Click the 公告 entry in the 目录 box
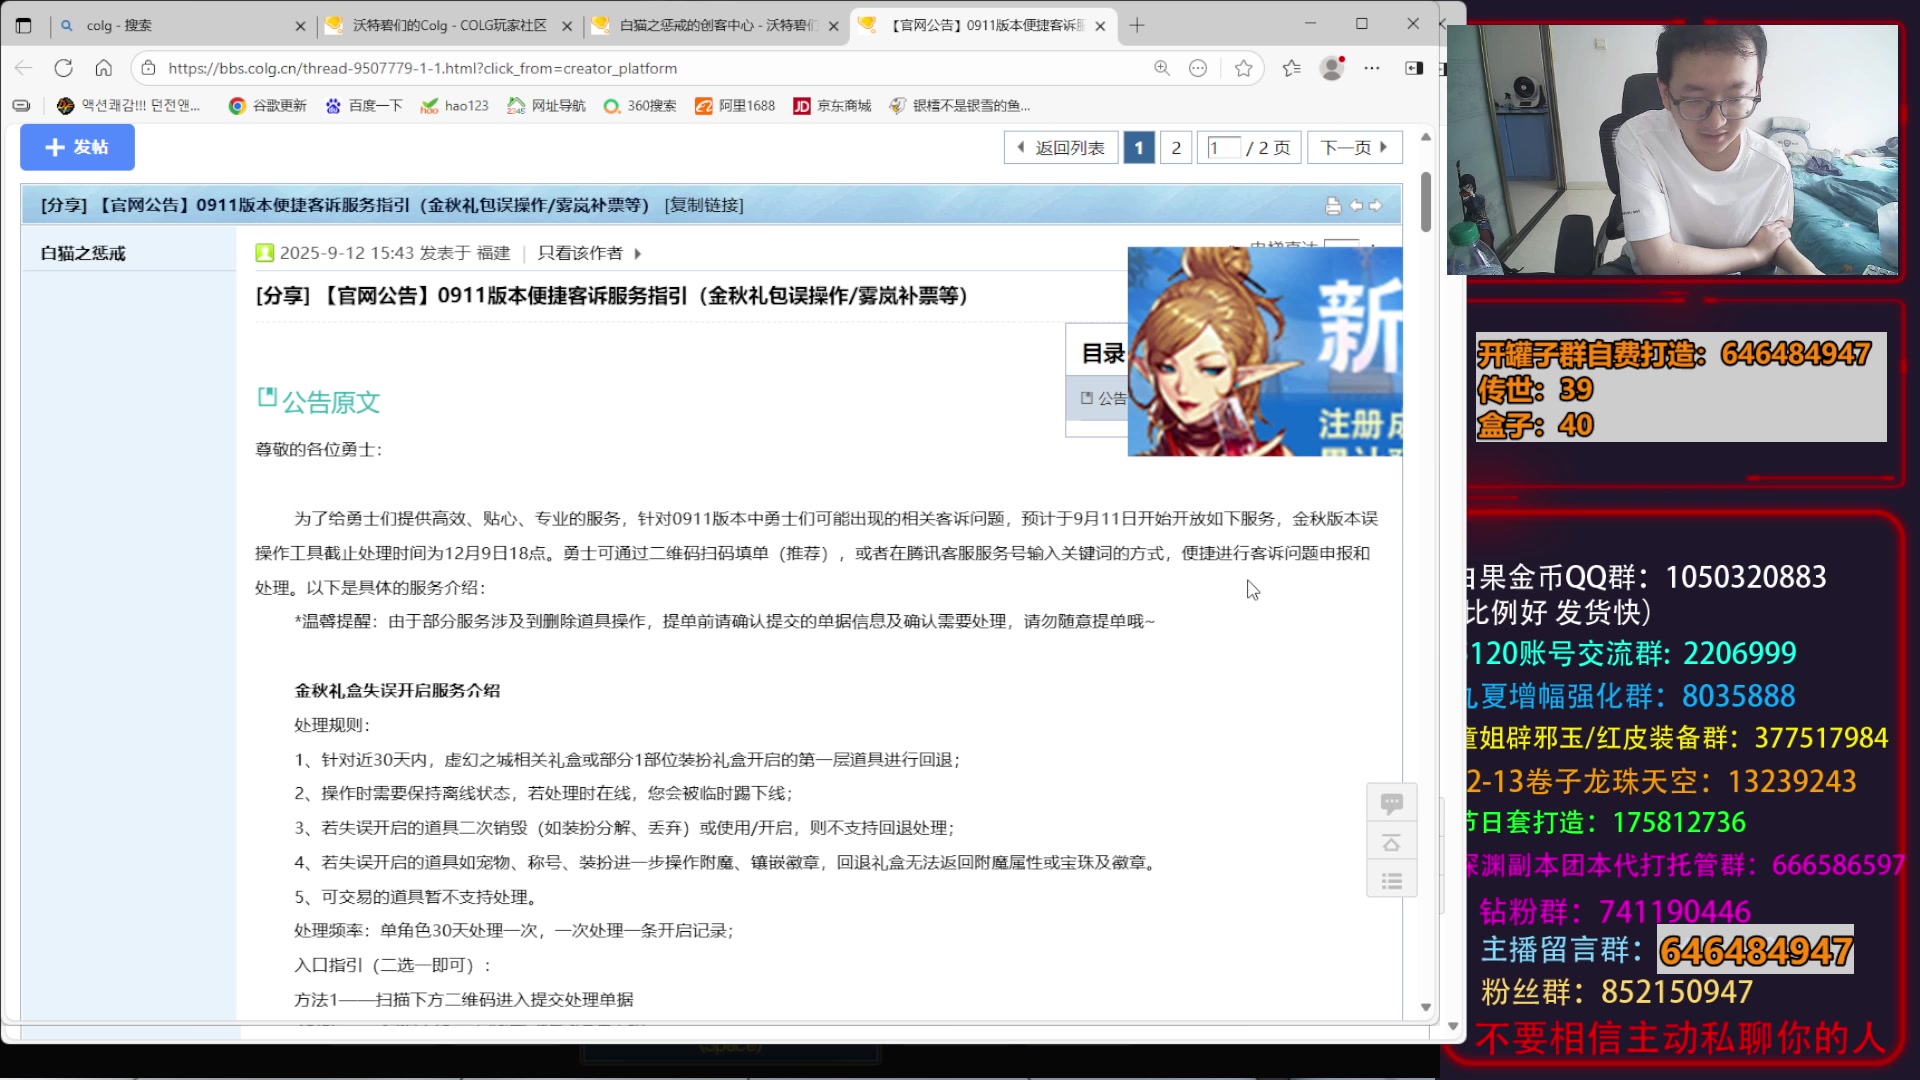Screen dimensions: 1920x1080 pos(1104,398)
